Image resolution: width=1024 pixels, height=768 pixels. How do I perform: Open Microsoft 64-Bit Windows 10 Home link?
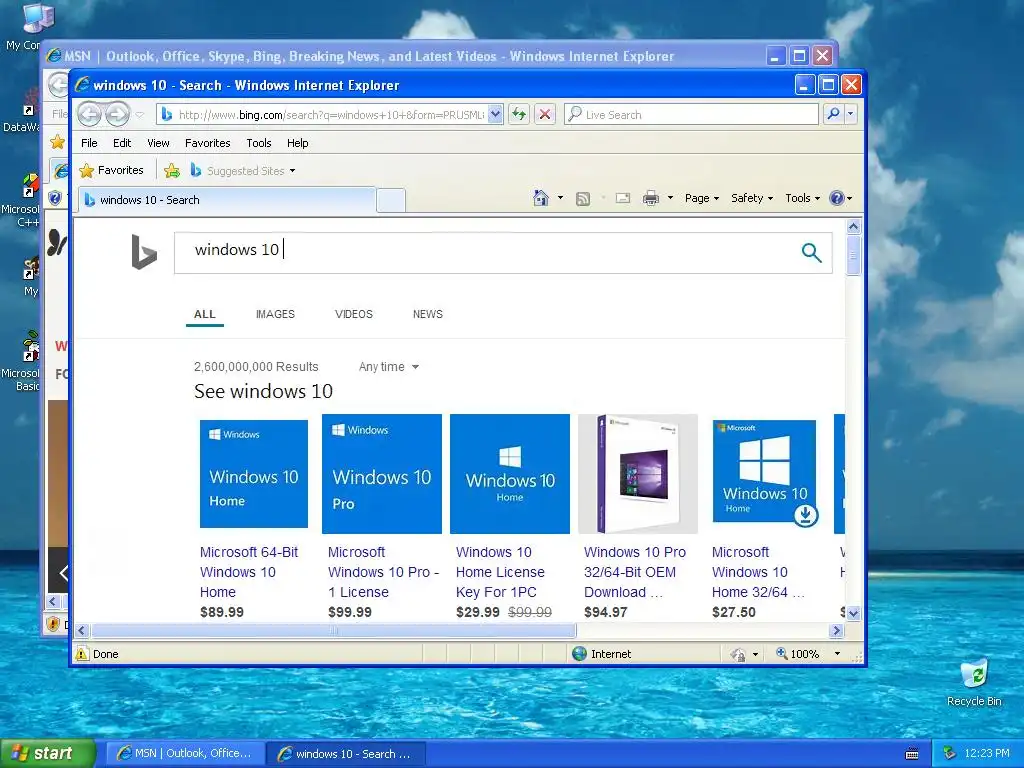[x=249, y=572]
